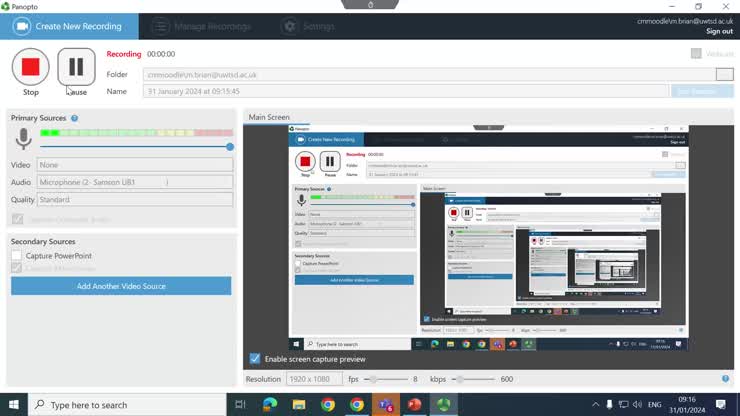The width and height of the screenshot is (740, 416).
Task: Click the blue help icon at bottom right
Action: tap(726, 379)
